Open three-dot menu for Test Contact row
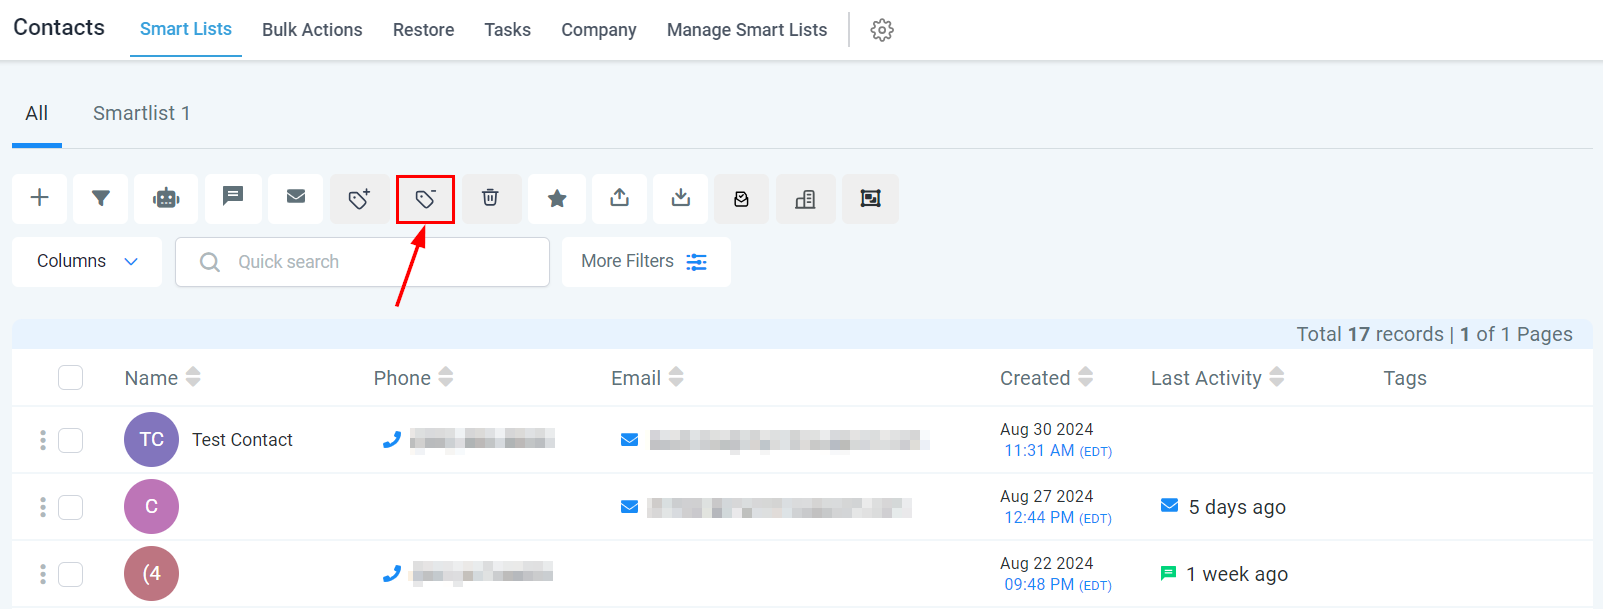Screen dimensions: 1603x609 (x=43, y=440)
